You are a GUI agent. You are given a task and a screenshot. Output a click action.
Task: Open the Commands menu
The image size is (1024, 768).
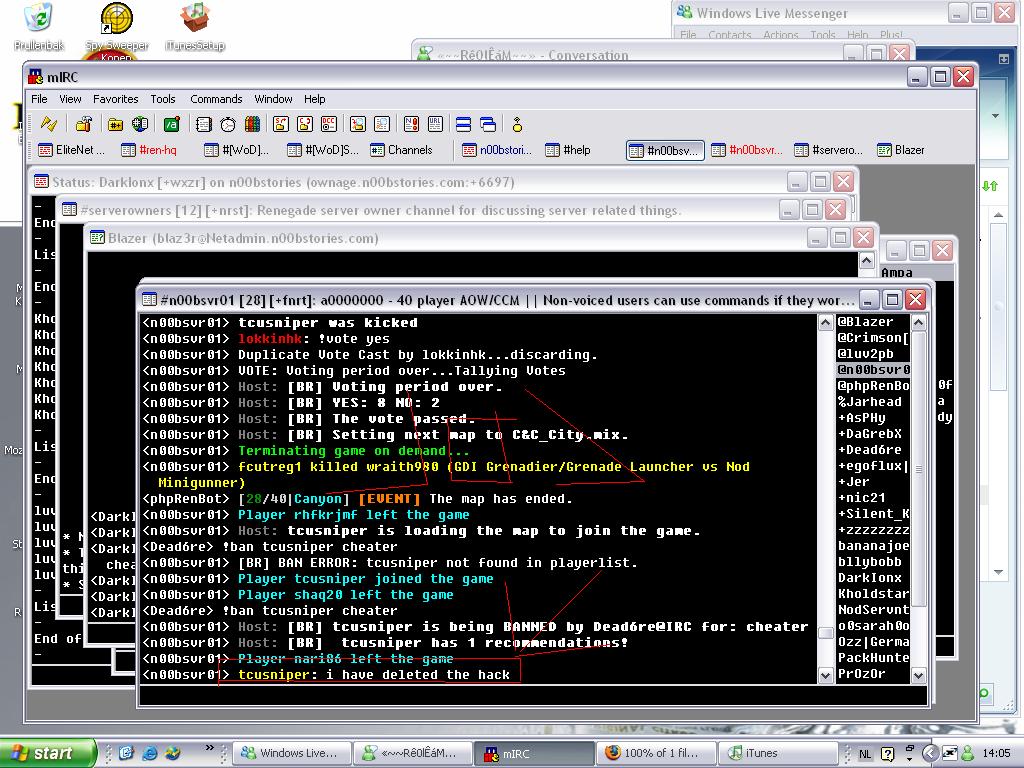pyautogui.click(x=216, y=99)
